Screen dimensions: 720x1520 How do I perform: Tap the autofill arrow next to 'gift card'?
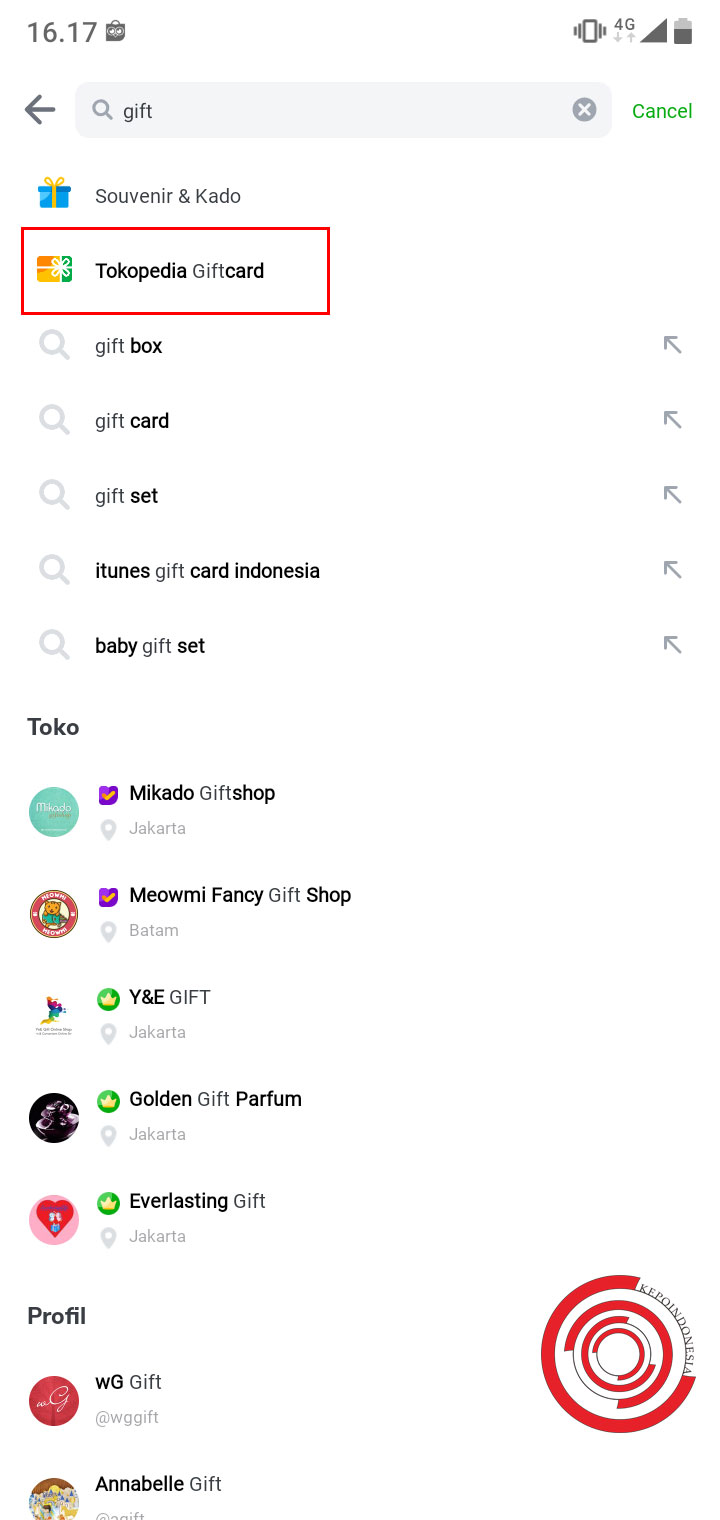[x=672, y=420]
